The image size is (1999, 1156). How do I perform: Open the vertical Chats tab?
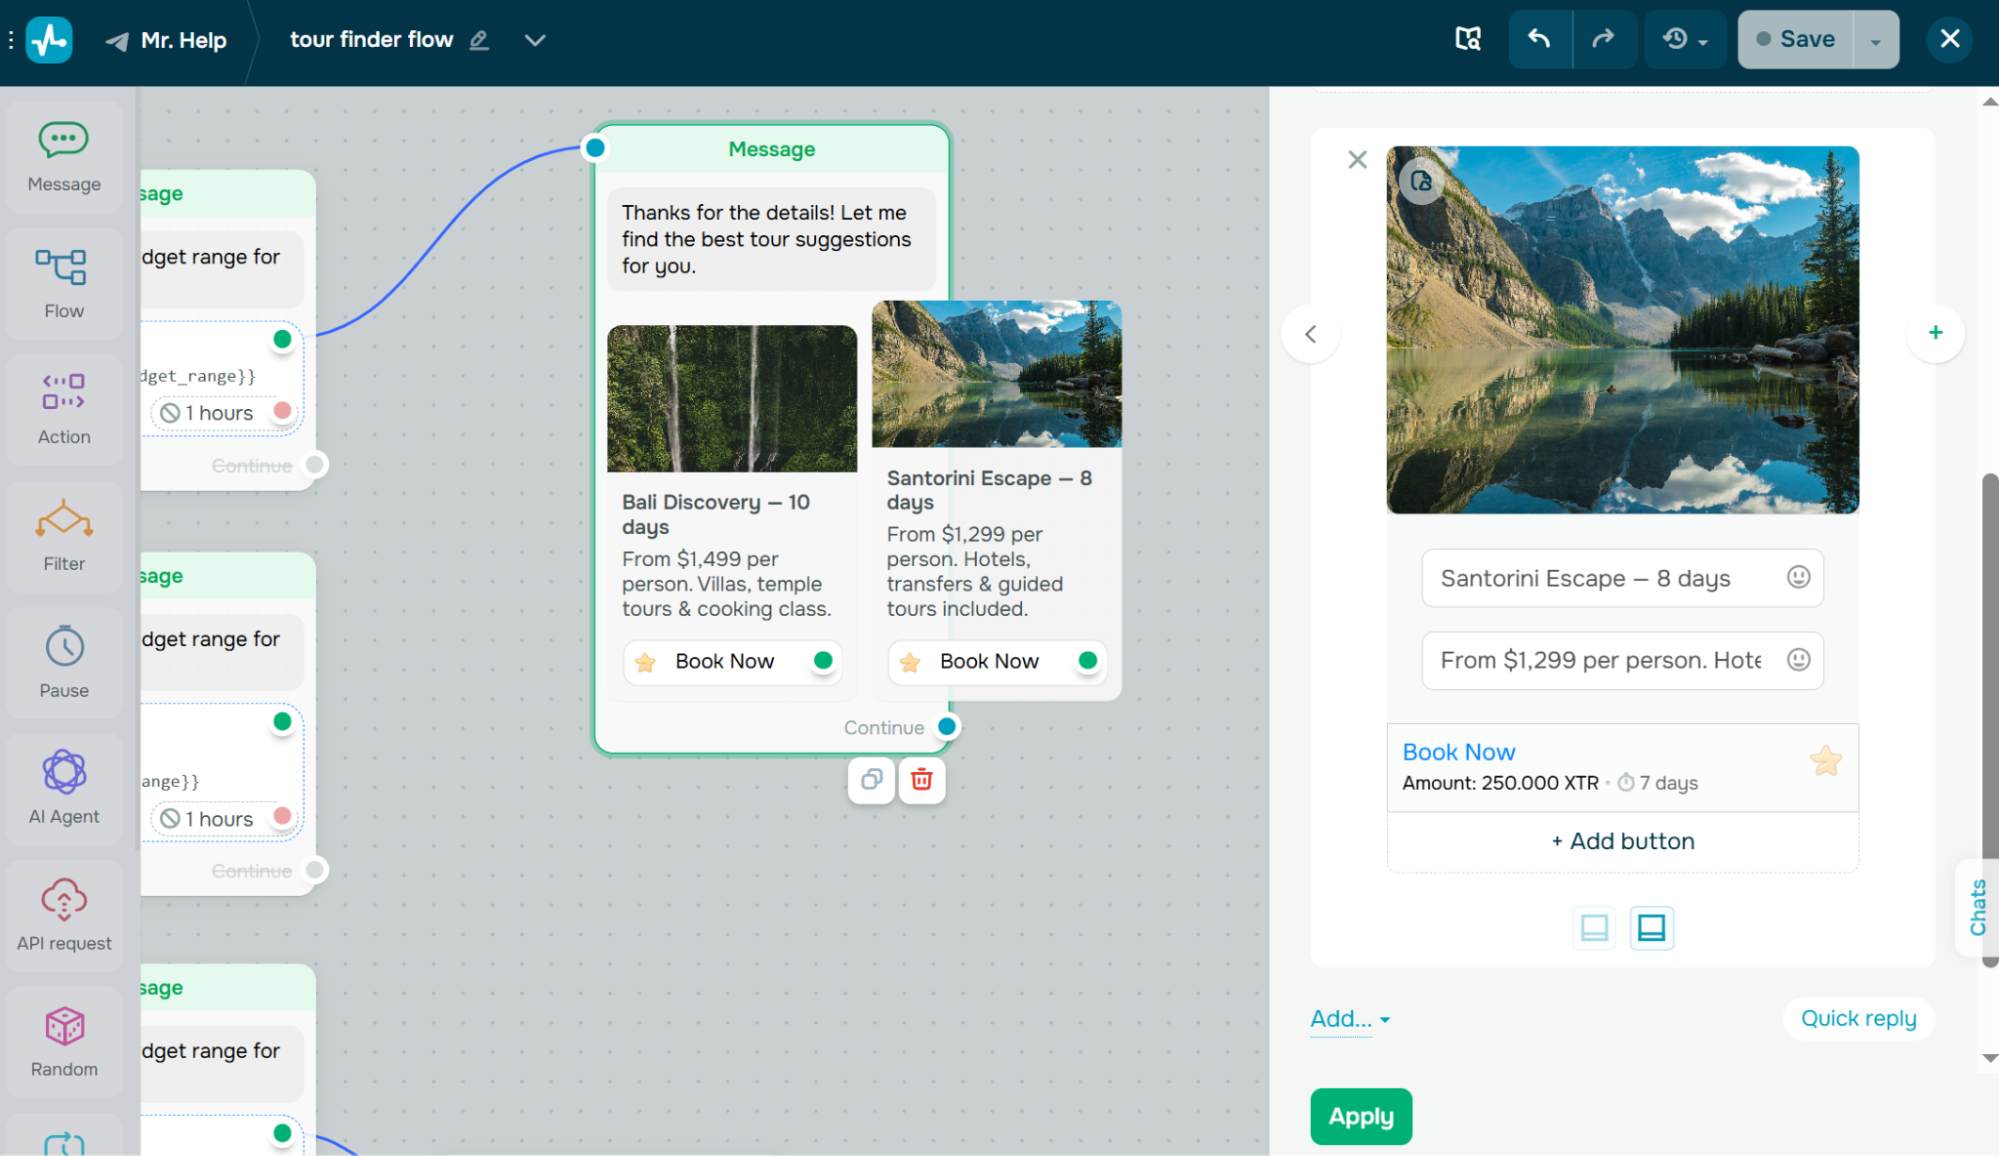(x=1977, y=907)
